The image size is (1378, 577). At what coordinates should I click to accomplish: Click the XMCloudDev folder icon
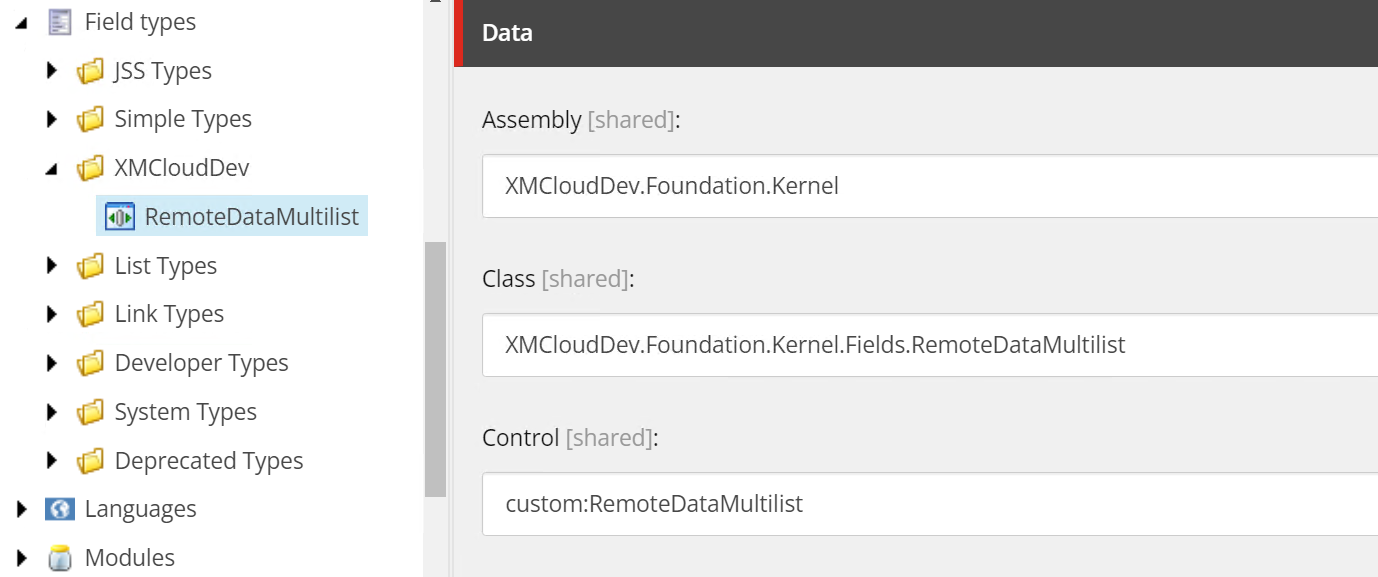tap(90, 167)
